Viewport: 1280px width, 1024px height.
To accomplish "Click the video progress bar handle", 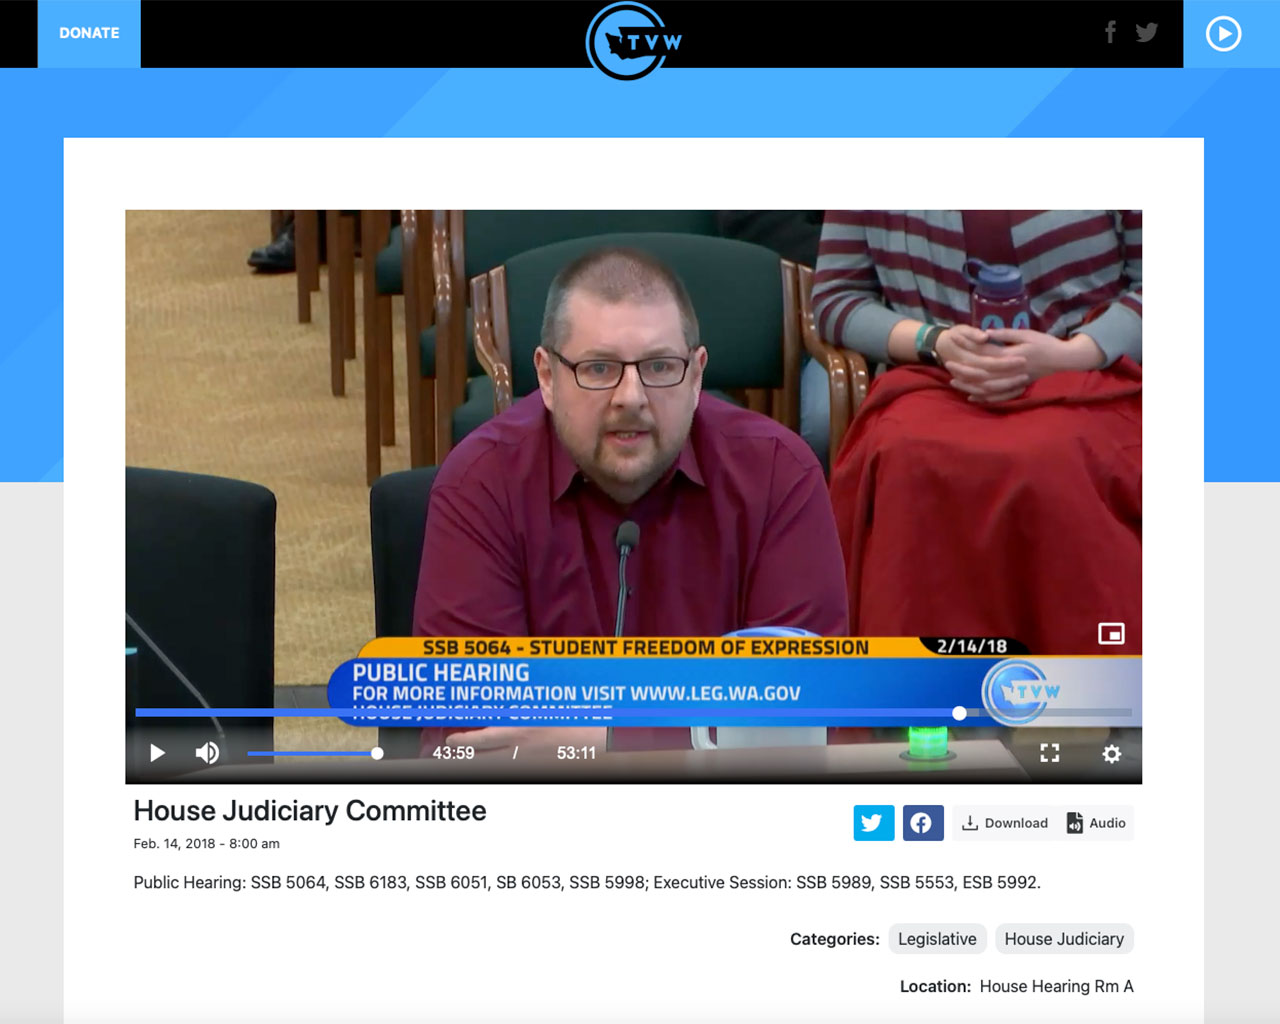I will tap(959, 713).
